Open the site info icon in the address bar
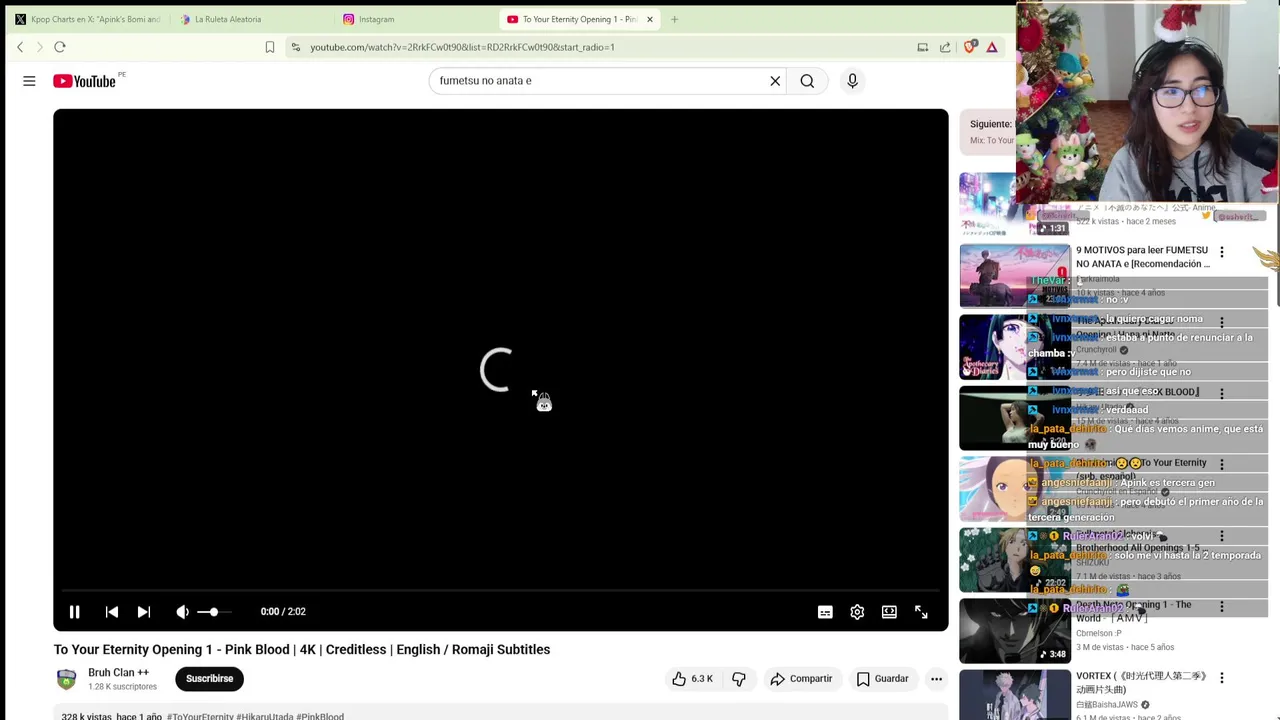The image size is (1280, 720). (296, 47)
